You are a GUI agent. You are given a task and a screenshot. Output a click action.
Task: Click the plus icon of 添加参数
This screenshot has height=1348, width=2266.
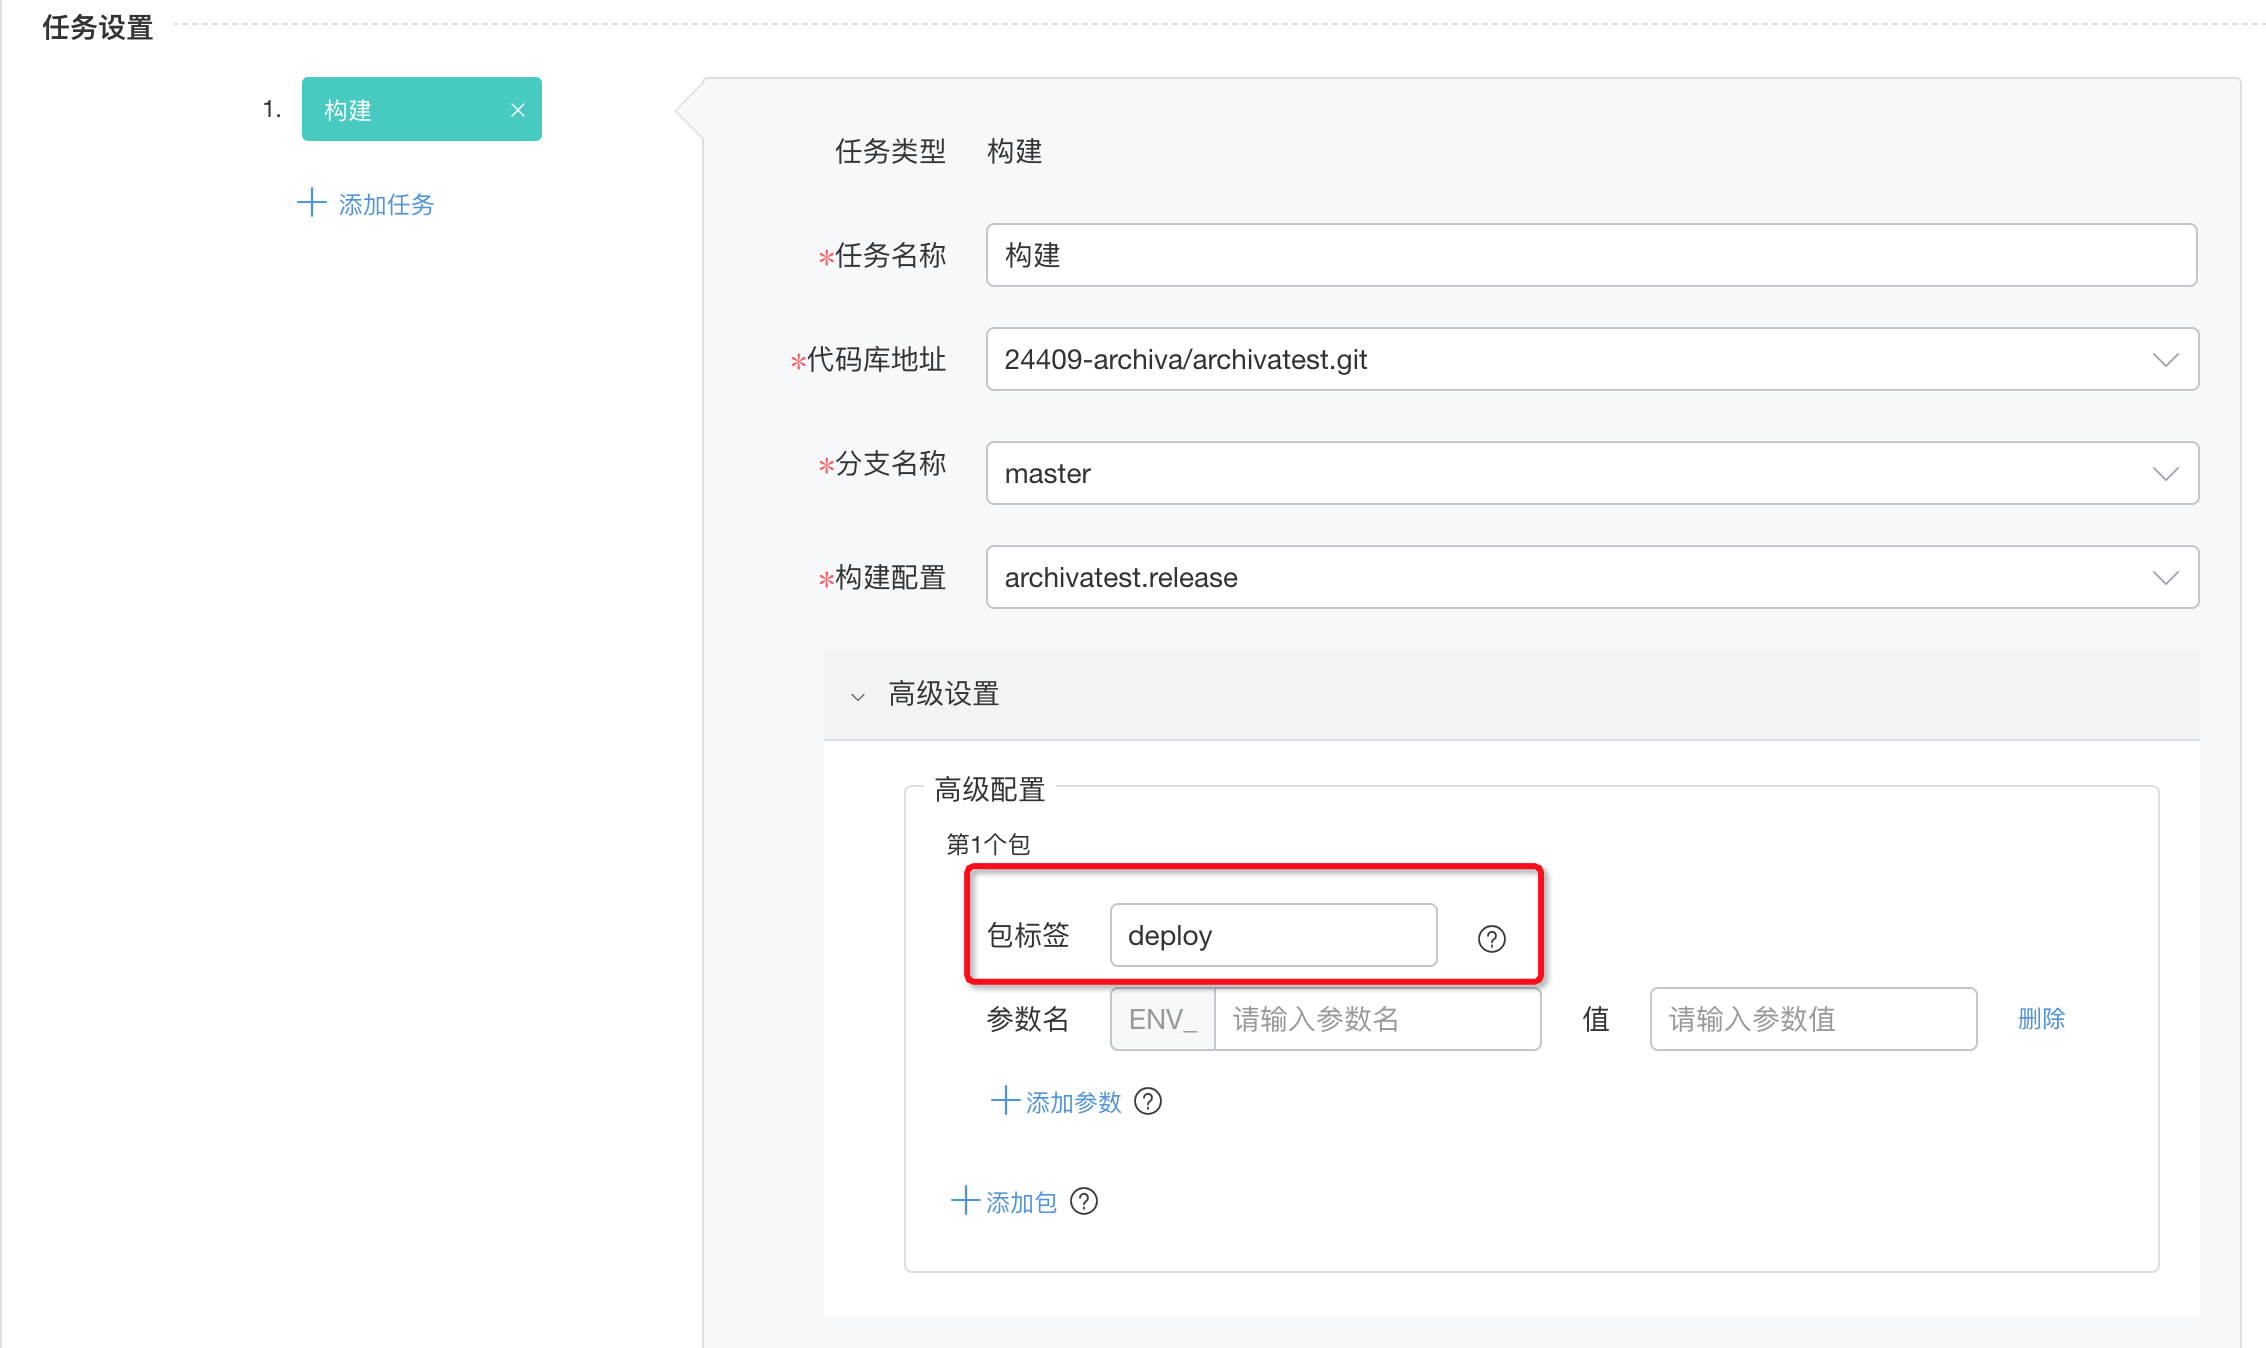[x=1005, y=1101]
